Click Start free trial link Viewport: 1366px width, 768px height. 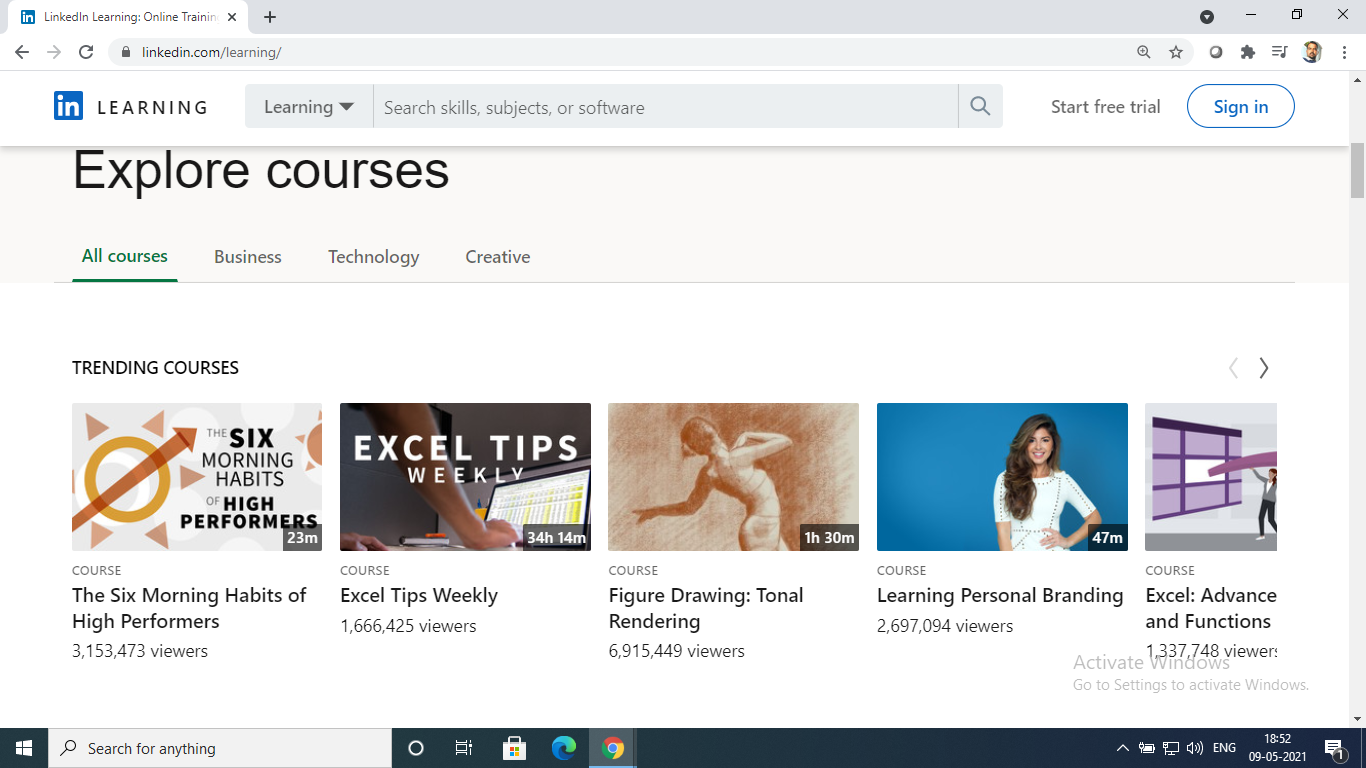1106,107
